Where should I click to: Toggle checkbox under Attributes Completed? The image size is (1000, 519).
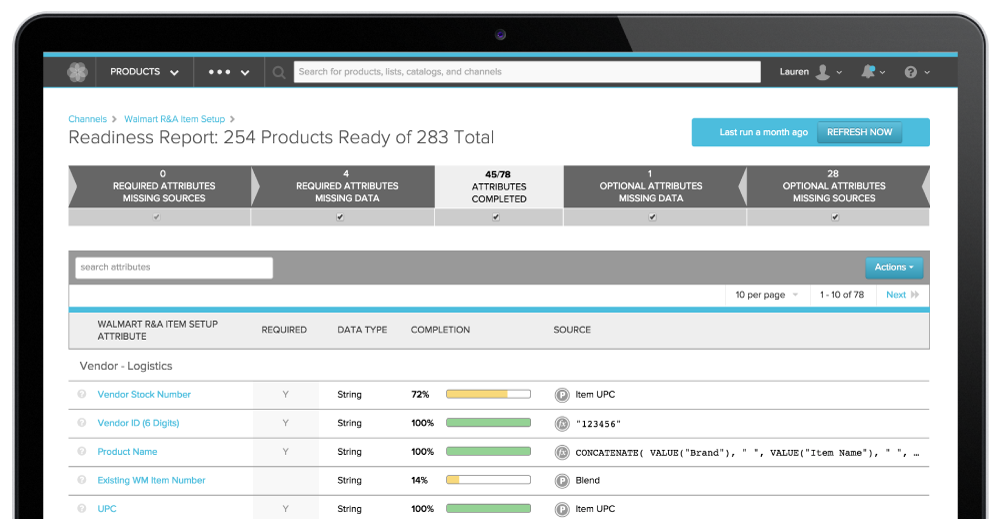point(496,217)
